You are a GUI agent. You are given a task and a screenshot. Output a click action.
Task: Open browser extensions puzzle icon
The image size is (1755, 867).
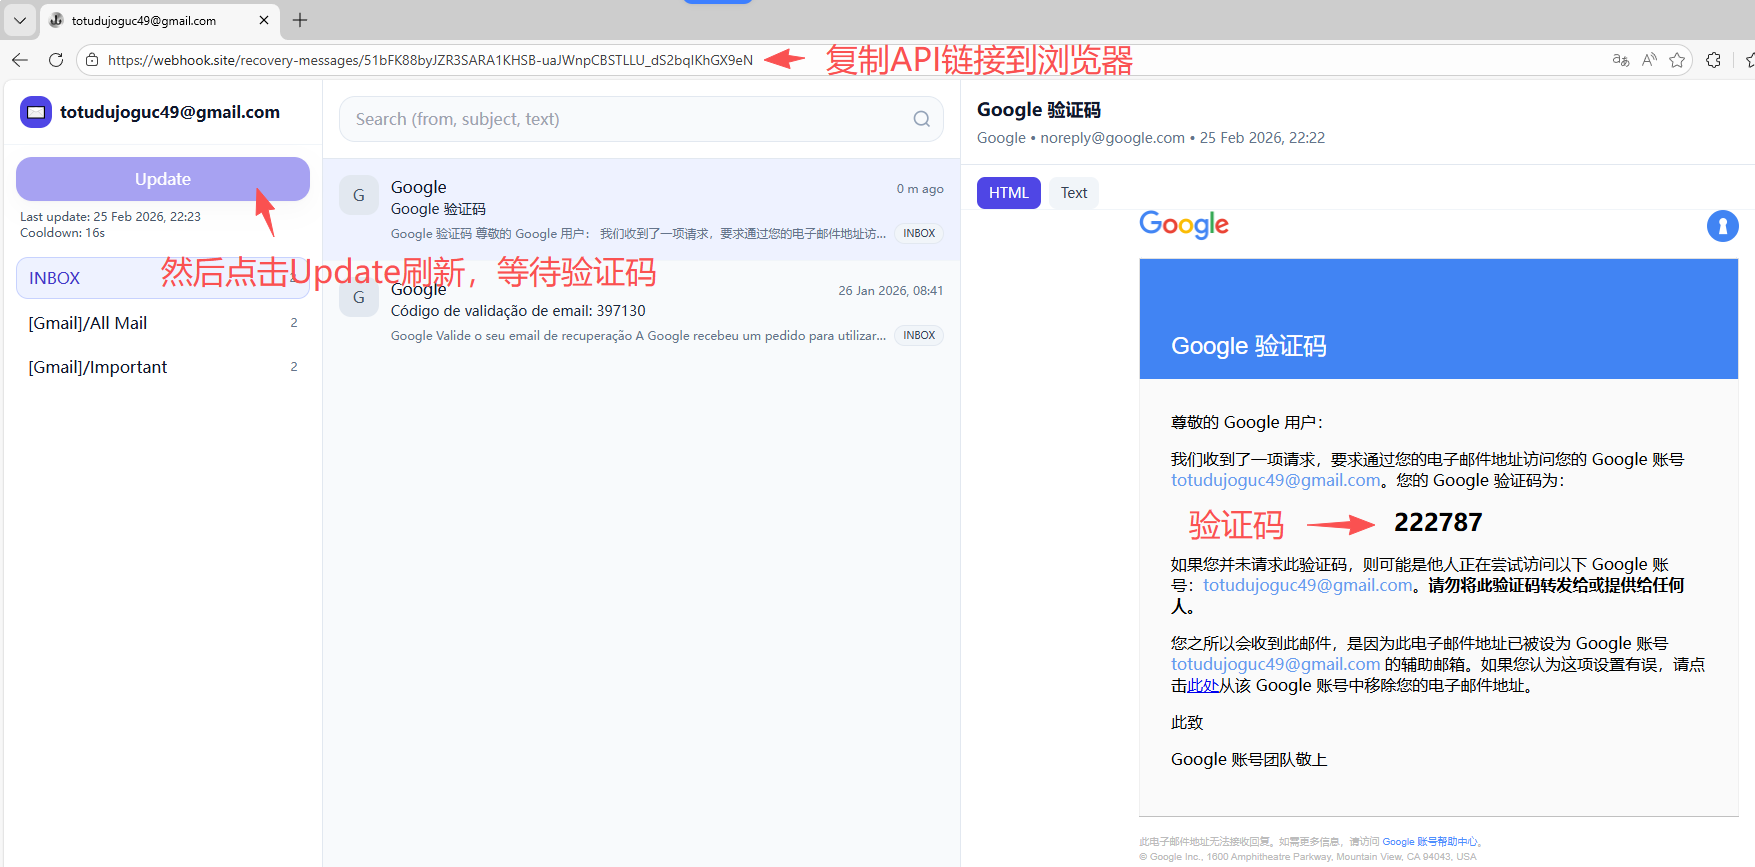[x=1713, y=60]
